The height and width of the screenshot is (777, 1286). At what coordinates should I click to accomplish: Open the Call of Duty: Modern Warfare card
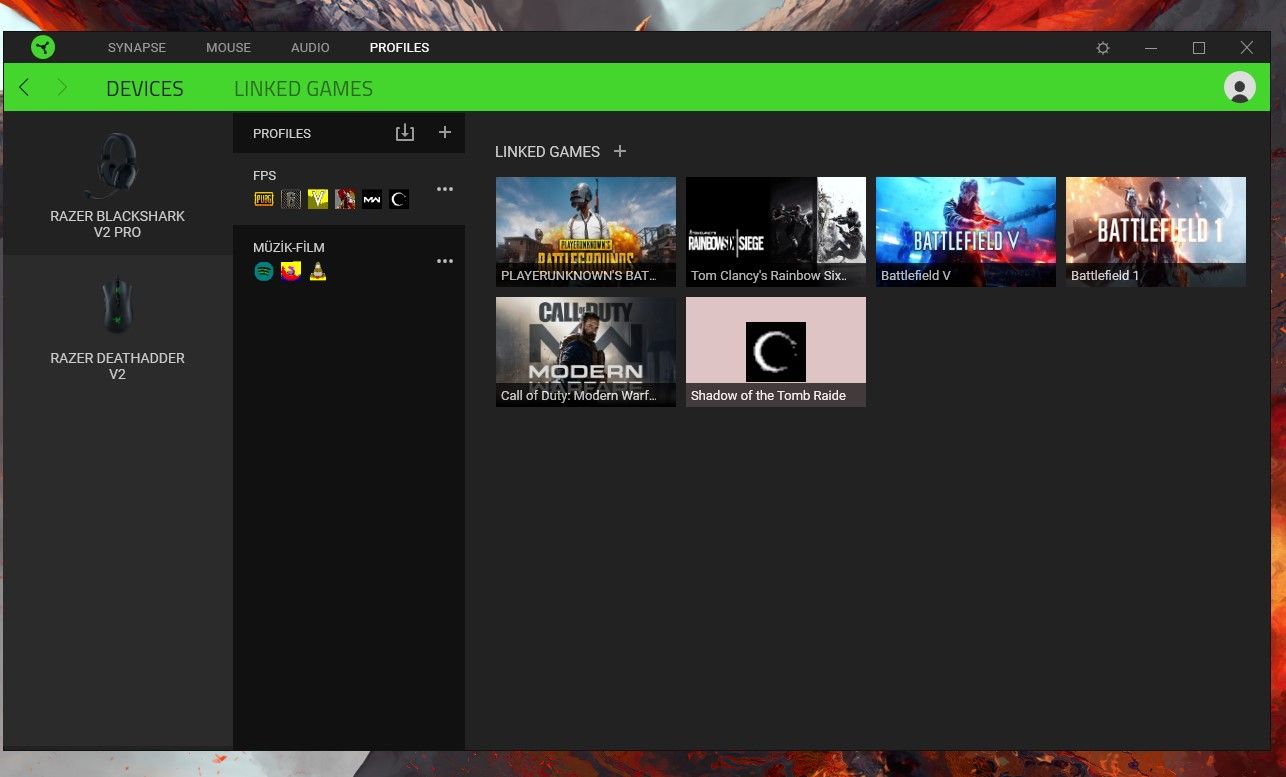[586, 352]
